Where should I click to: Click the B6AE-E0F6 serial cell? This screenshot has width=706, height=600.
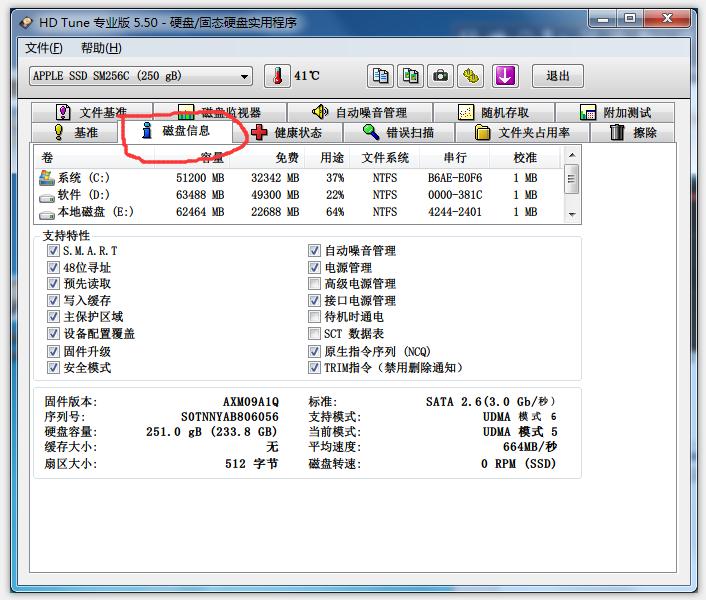[x=455, y=178]
